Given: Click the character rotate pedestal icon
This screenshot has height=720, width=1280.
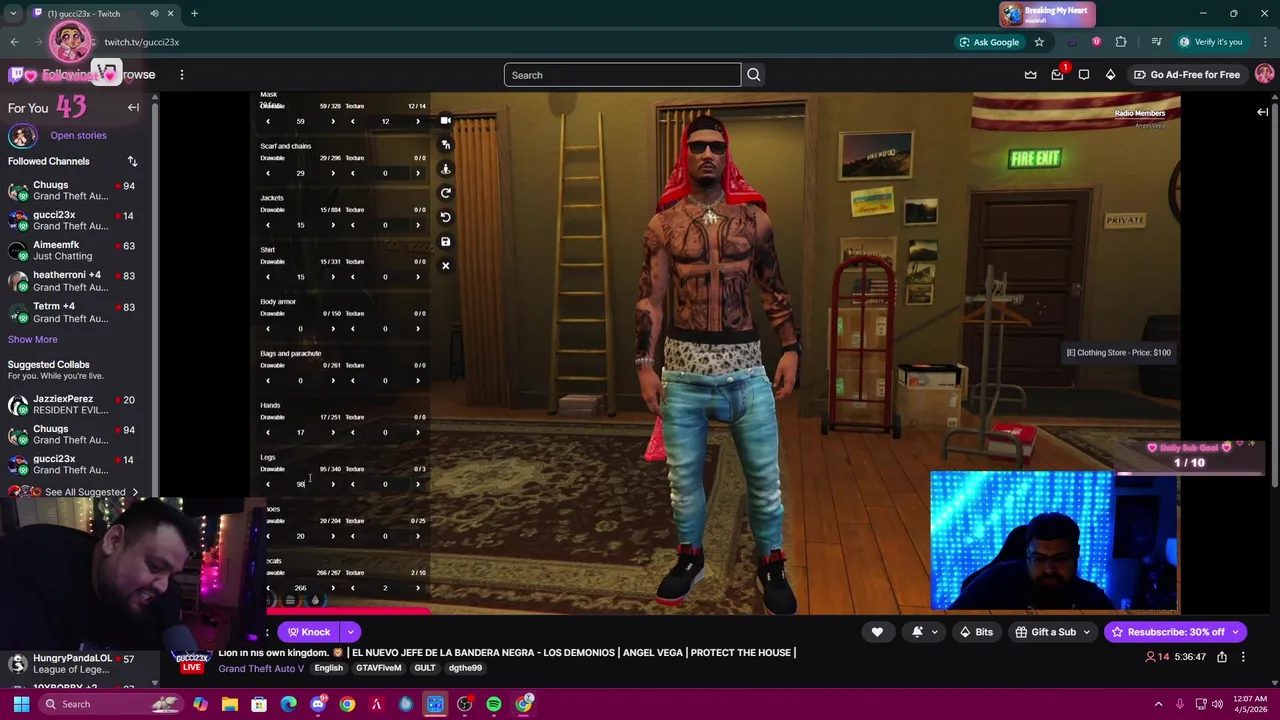Looking at the screenshot, I should coord(446,169).
